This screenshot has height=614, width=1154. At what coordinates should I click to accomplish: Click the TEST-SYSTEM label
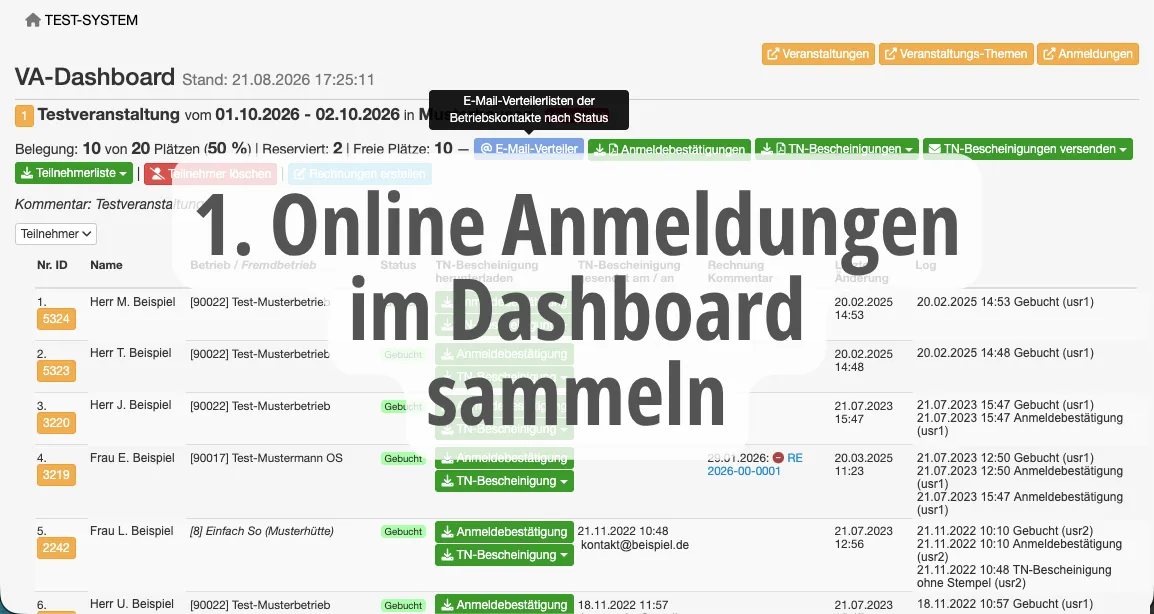tap(91, 21)
